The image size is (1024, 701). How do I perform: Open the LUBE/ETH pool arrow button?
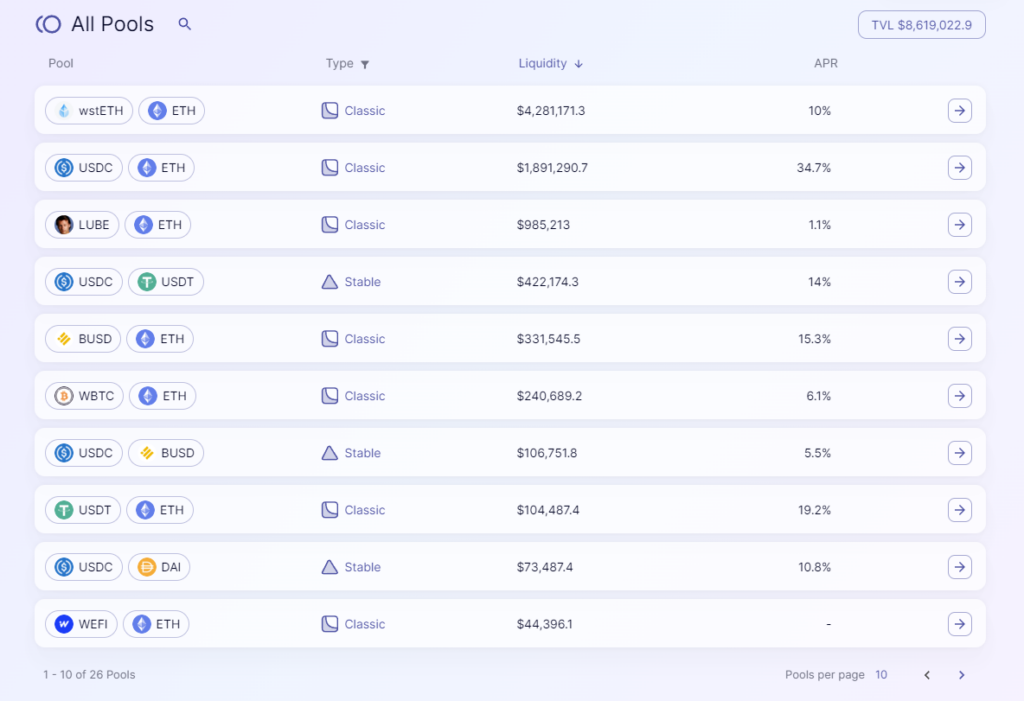[x=959, y=225]
